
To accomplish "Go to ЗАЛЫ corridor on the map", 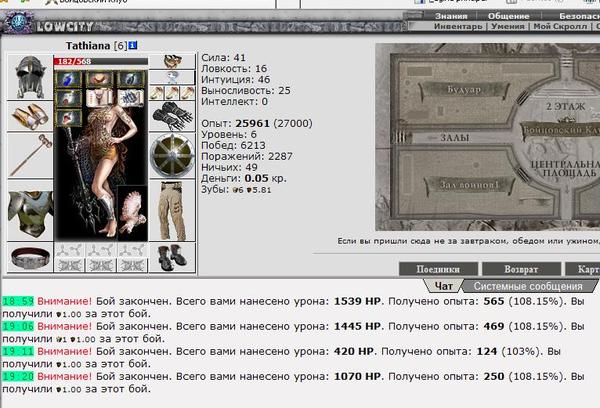I will (454, 137).
